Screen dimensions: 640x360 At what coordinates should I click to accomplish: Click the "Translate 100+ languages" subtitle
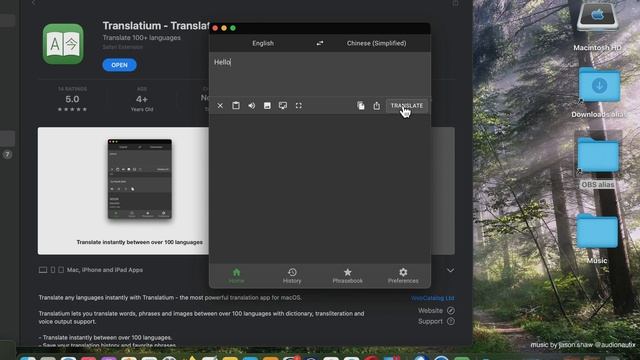coord(142,38)
